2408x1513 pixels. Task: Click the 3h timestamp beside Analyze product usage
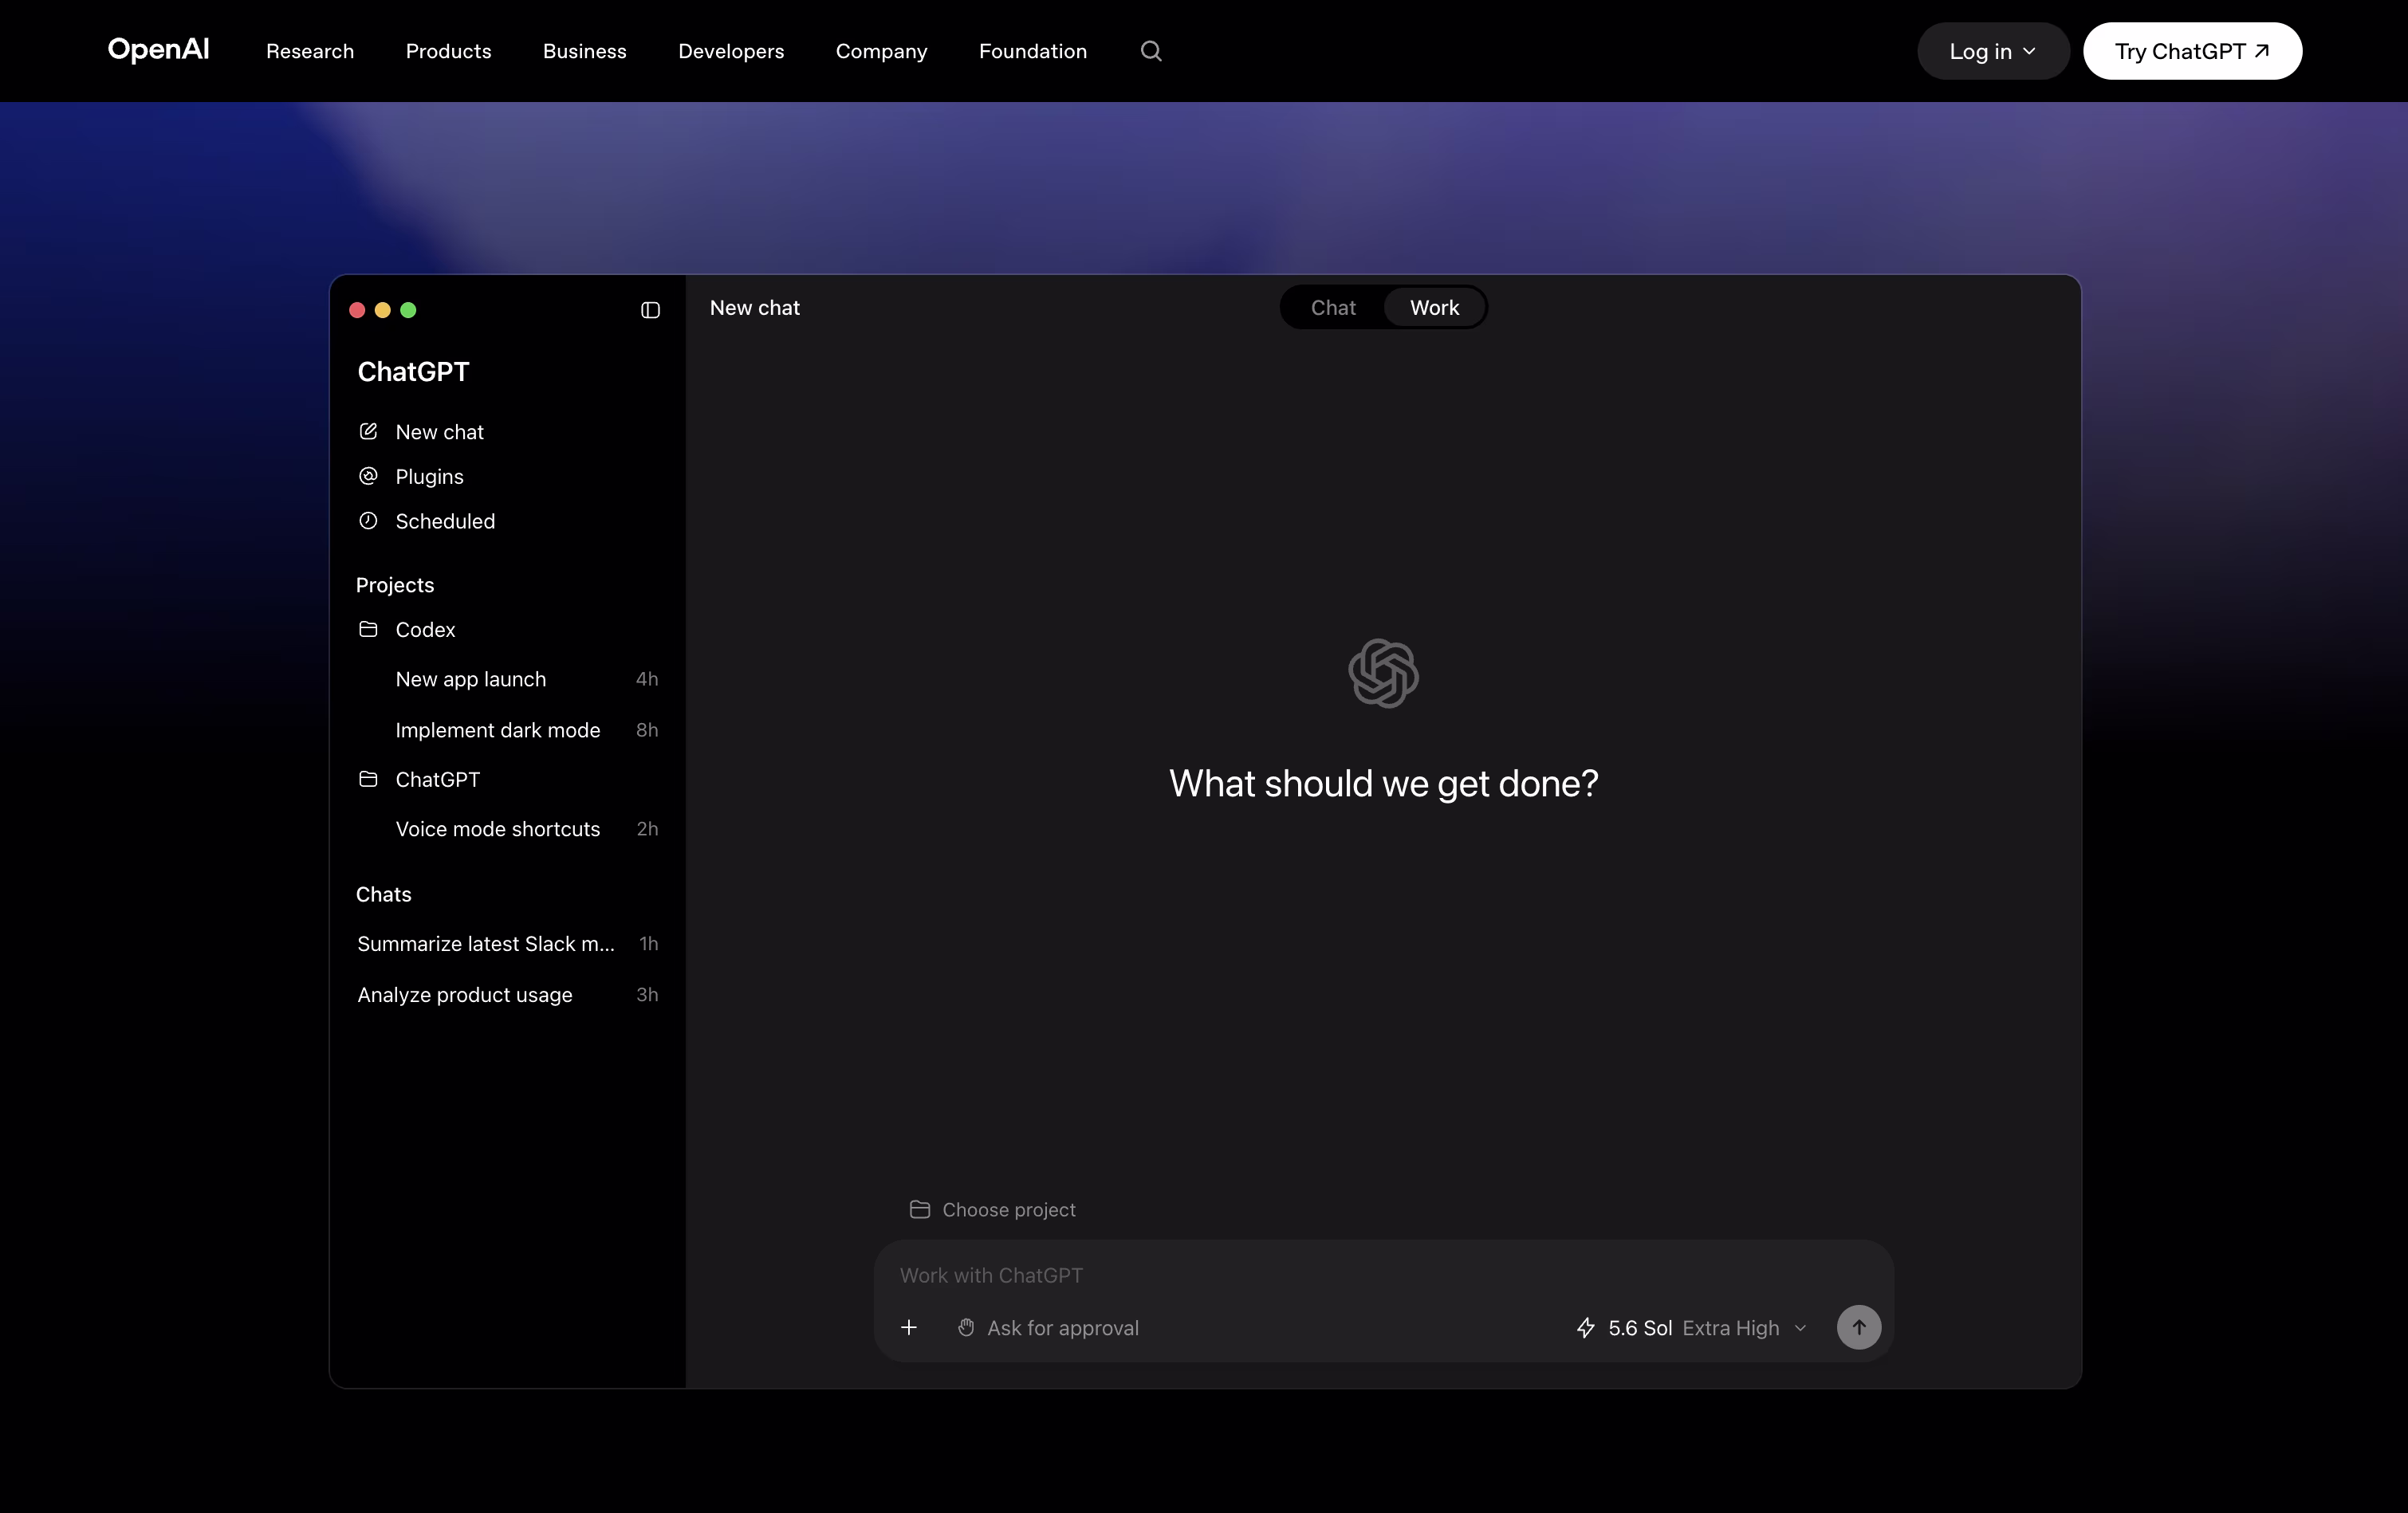point(647,994)
